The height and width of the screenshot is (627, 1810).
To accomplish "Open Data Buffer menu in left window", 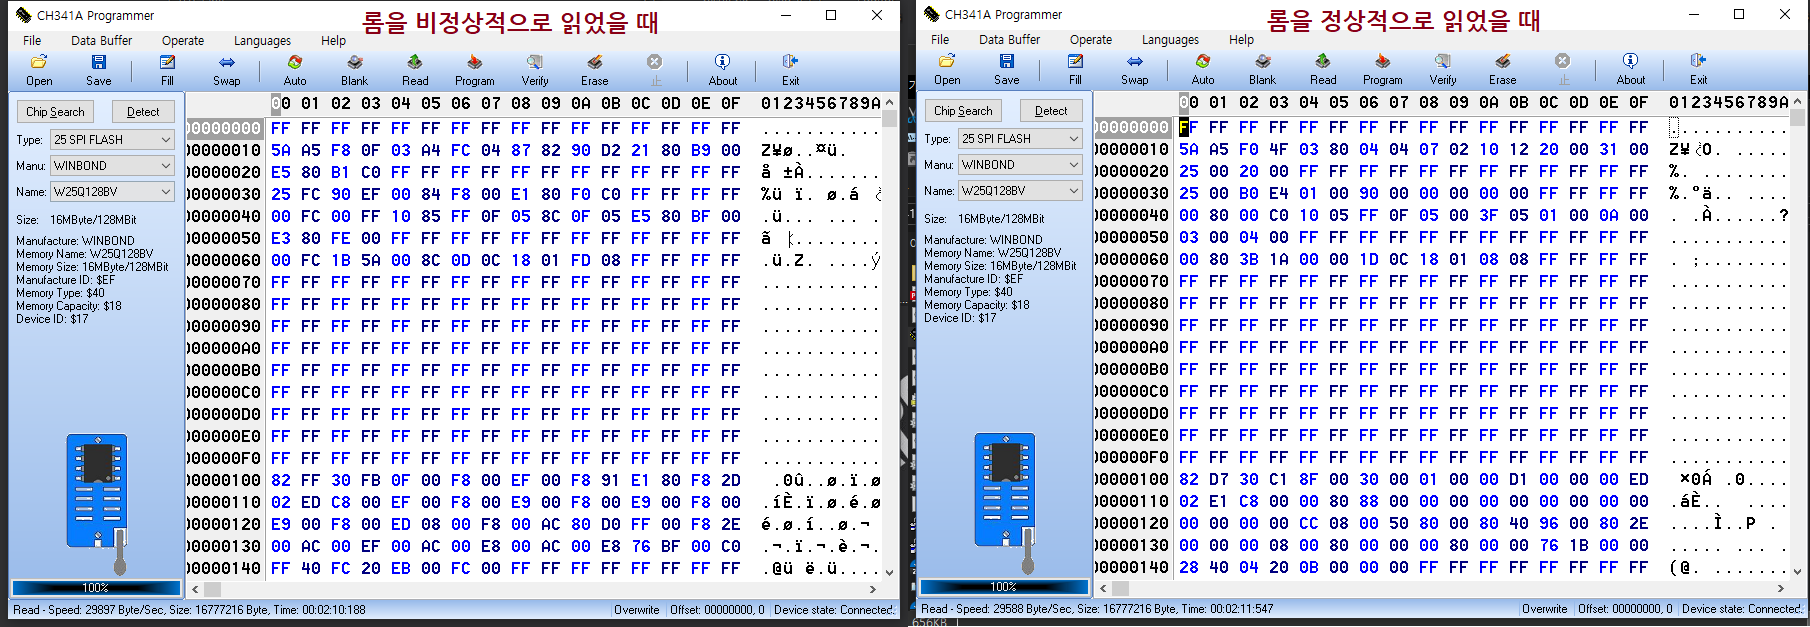I will [102, 41].
